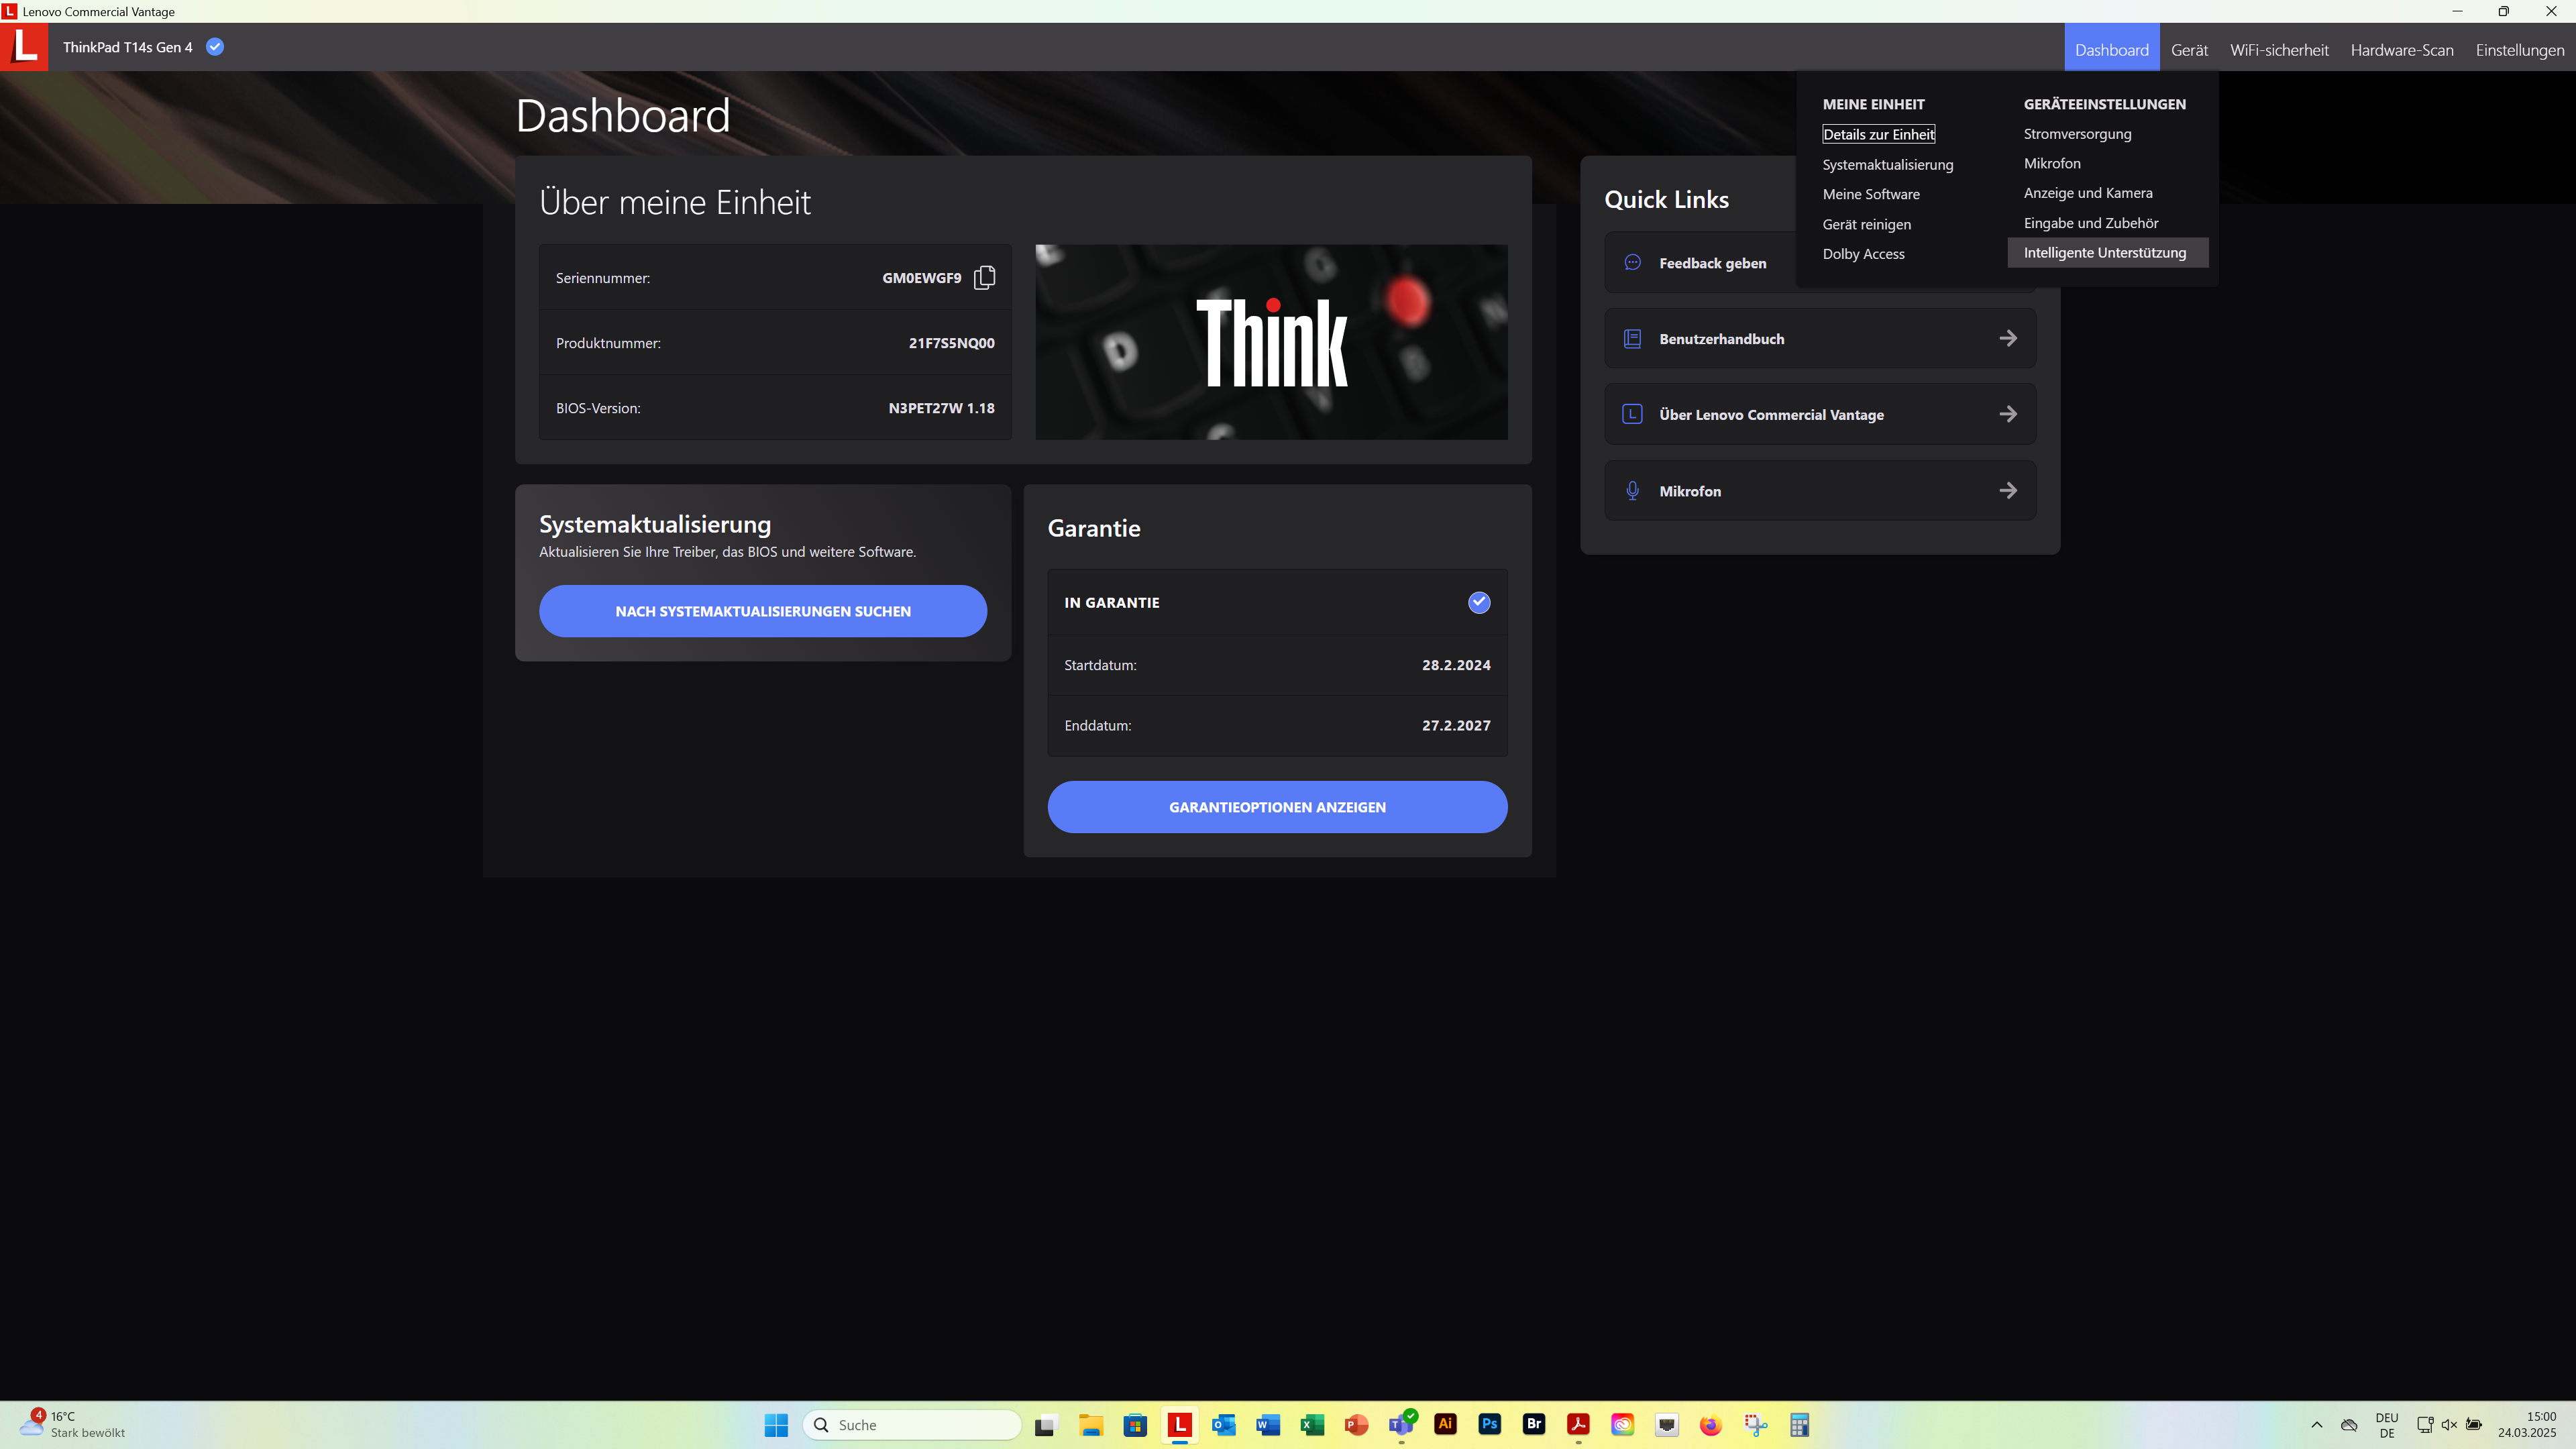Click the Think keyboard banner image

click(1271, 342)
